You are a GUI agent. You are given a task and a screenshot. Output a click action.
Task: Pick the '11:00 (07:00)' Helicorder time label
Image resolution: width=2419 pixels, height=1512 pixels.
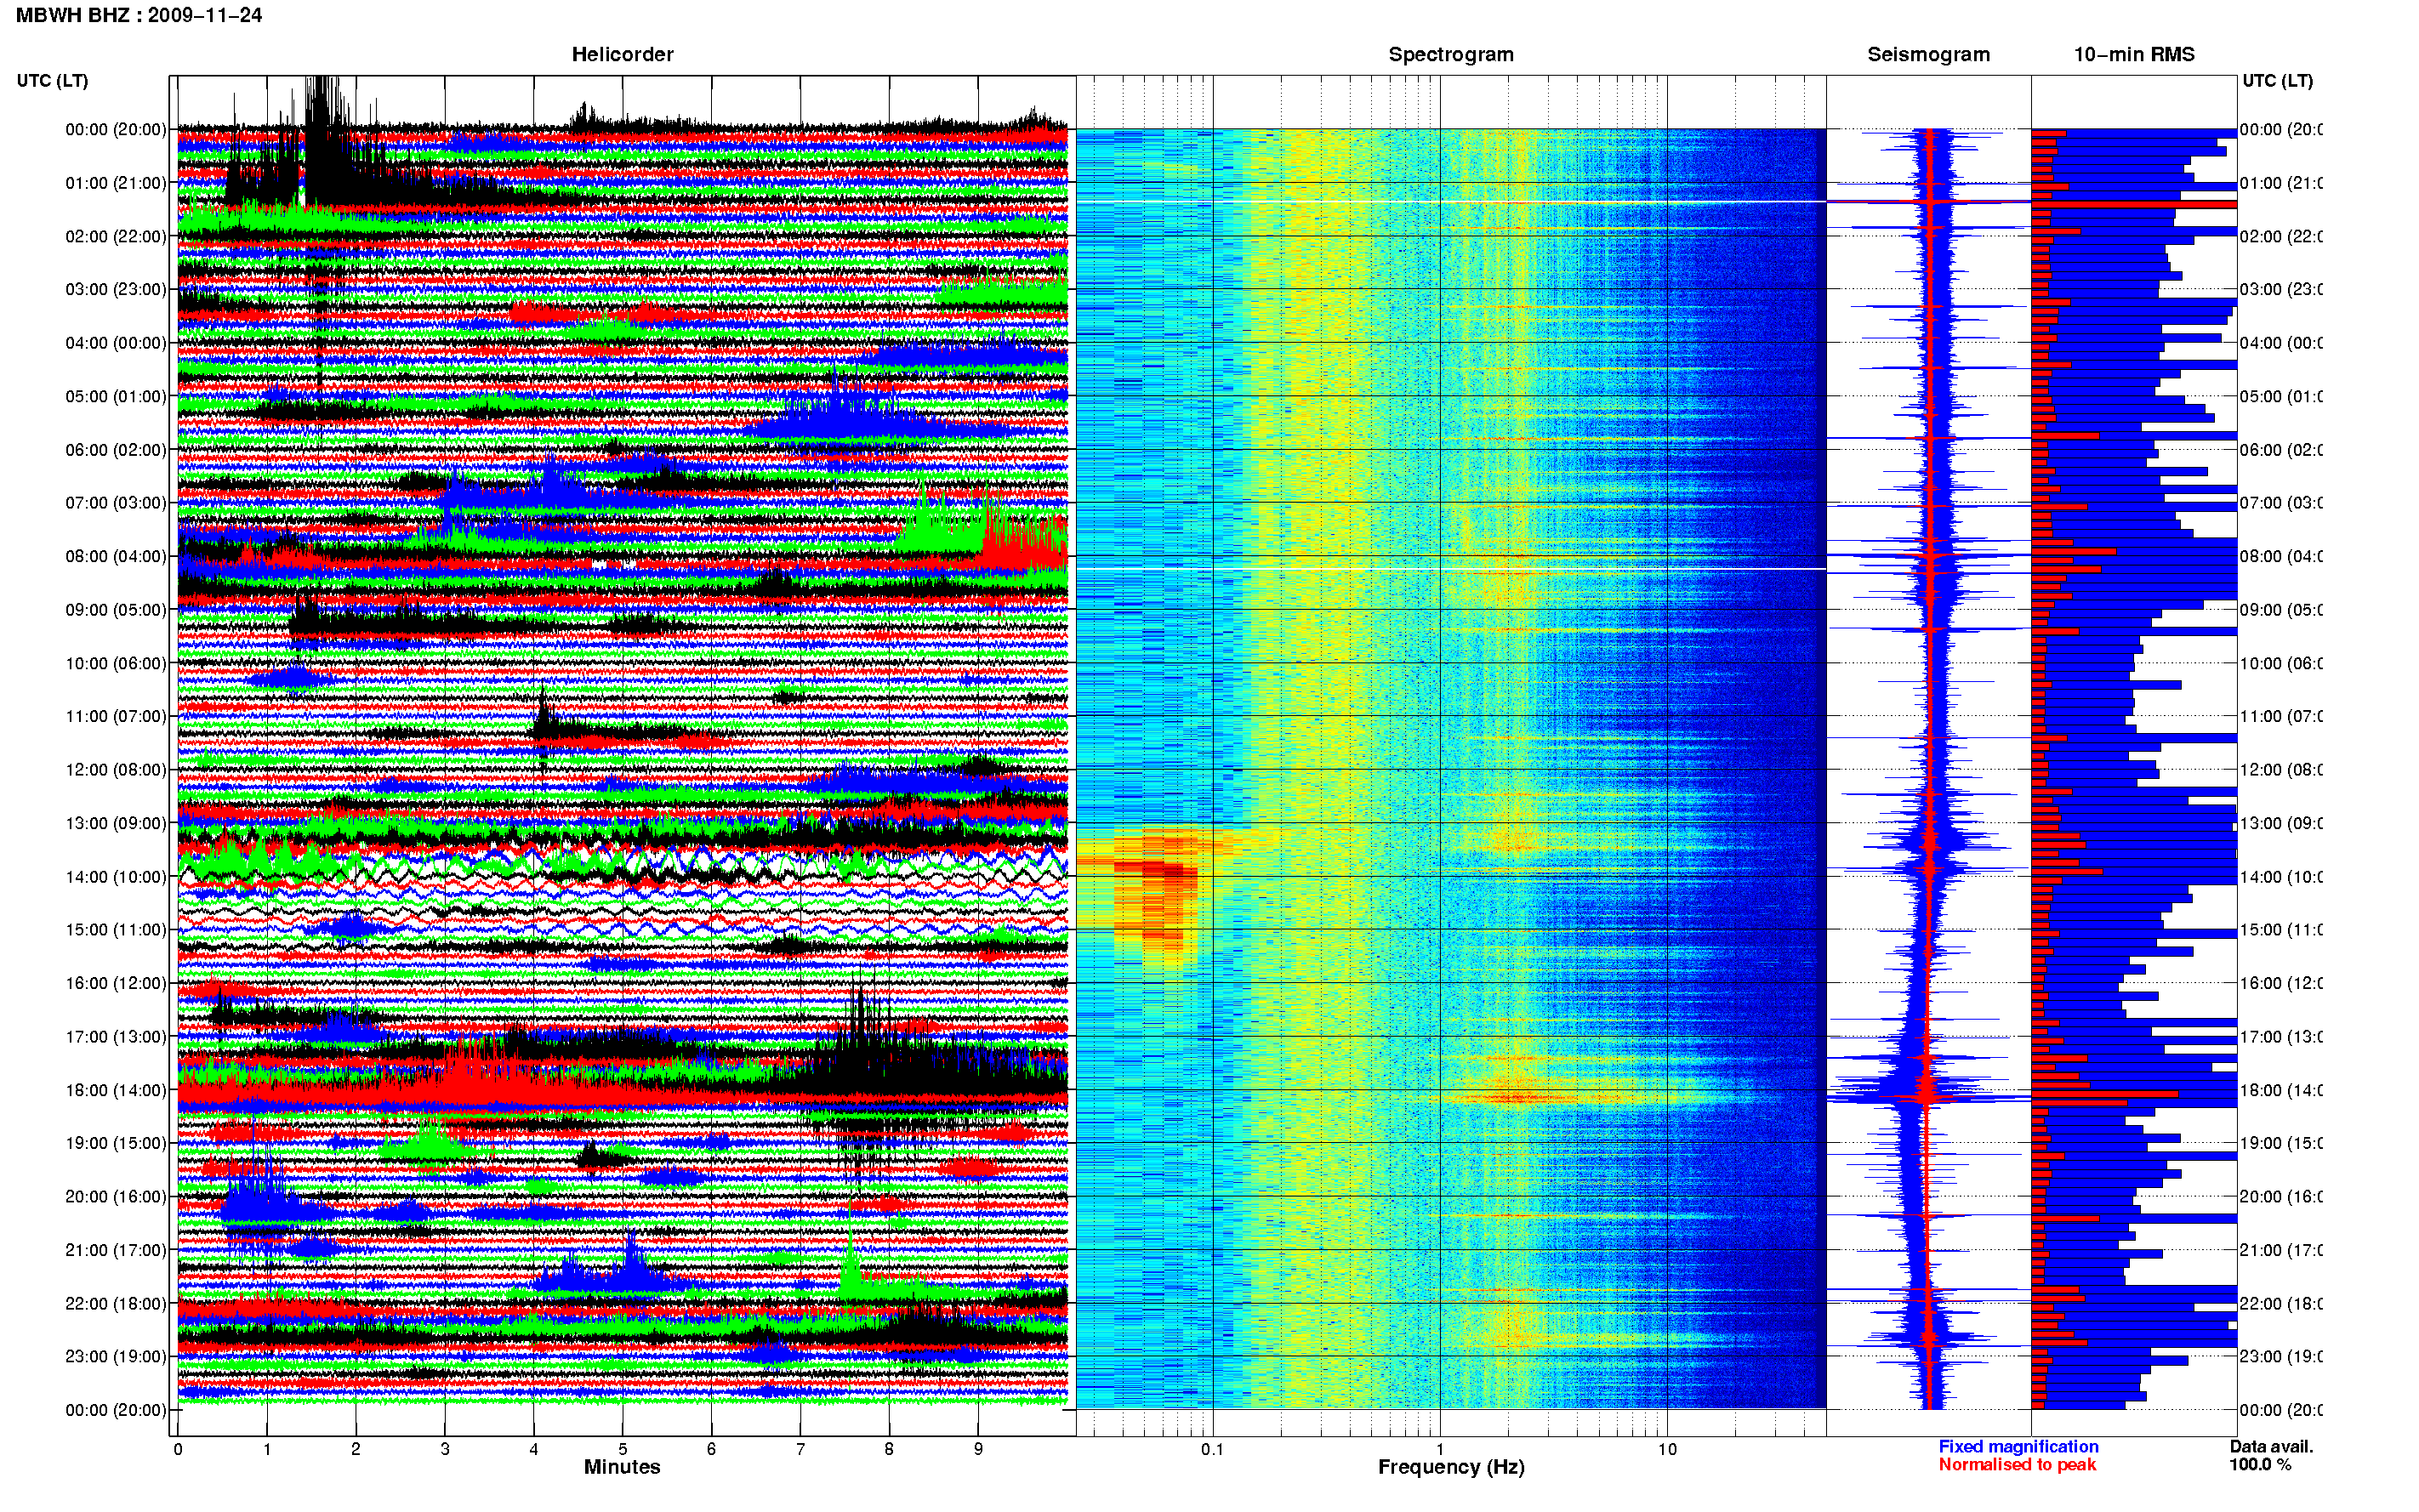[x=116, y=716]
